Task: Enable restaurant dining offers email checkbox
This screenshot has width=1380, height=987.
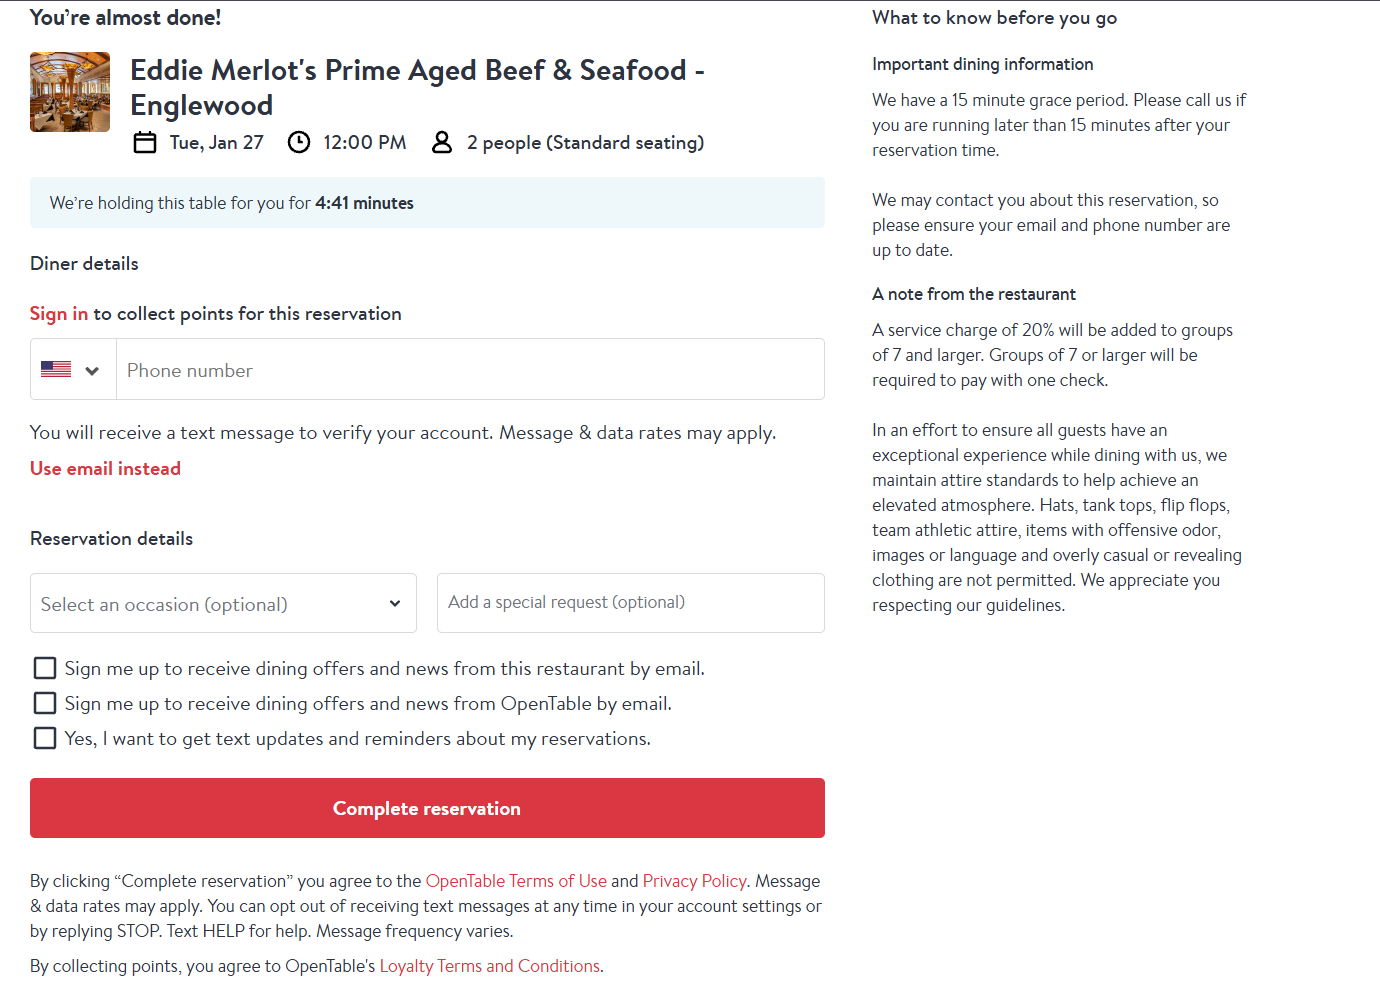Action: 45,668
